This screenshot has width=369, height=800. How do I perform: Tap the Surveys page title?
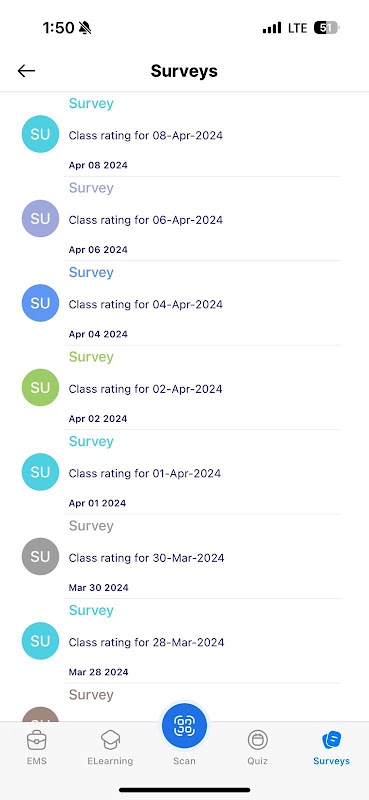(184, 71)
